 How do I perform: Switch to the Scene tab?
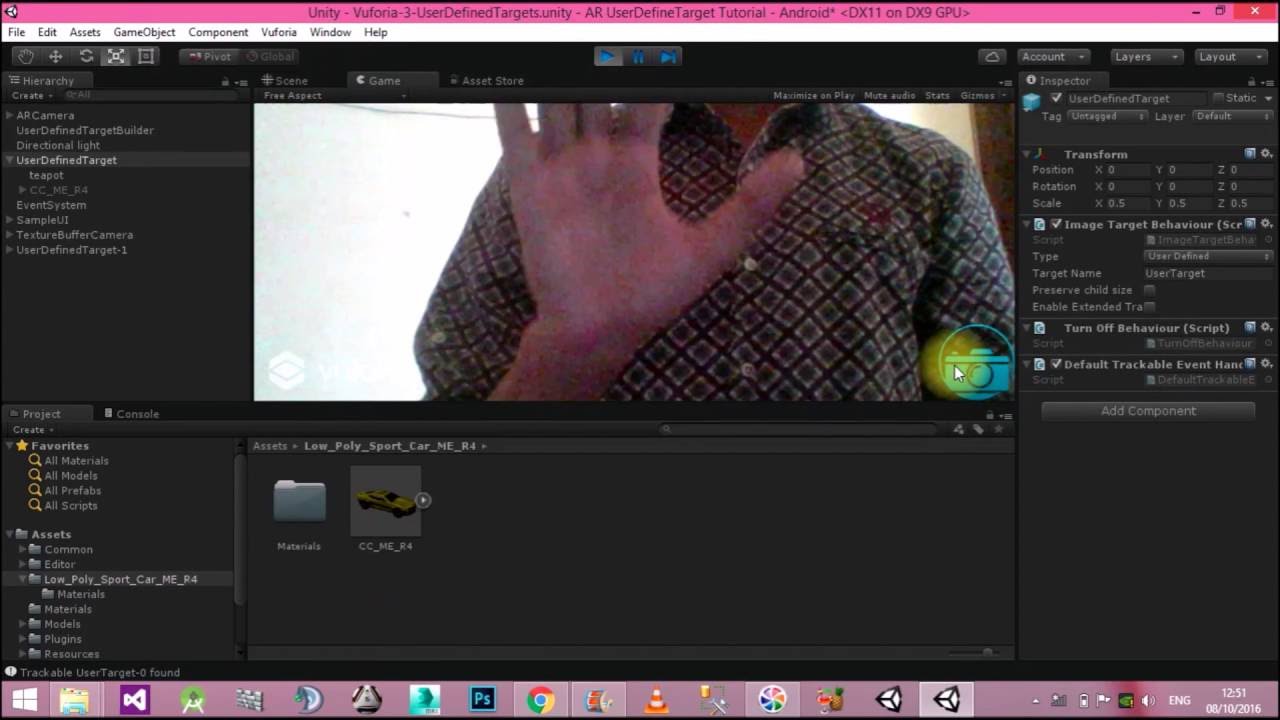coord(285,80)
